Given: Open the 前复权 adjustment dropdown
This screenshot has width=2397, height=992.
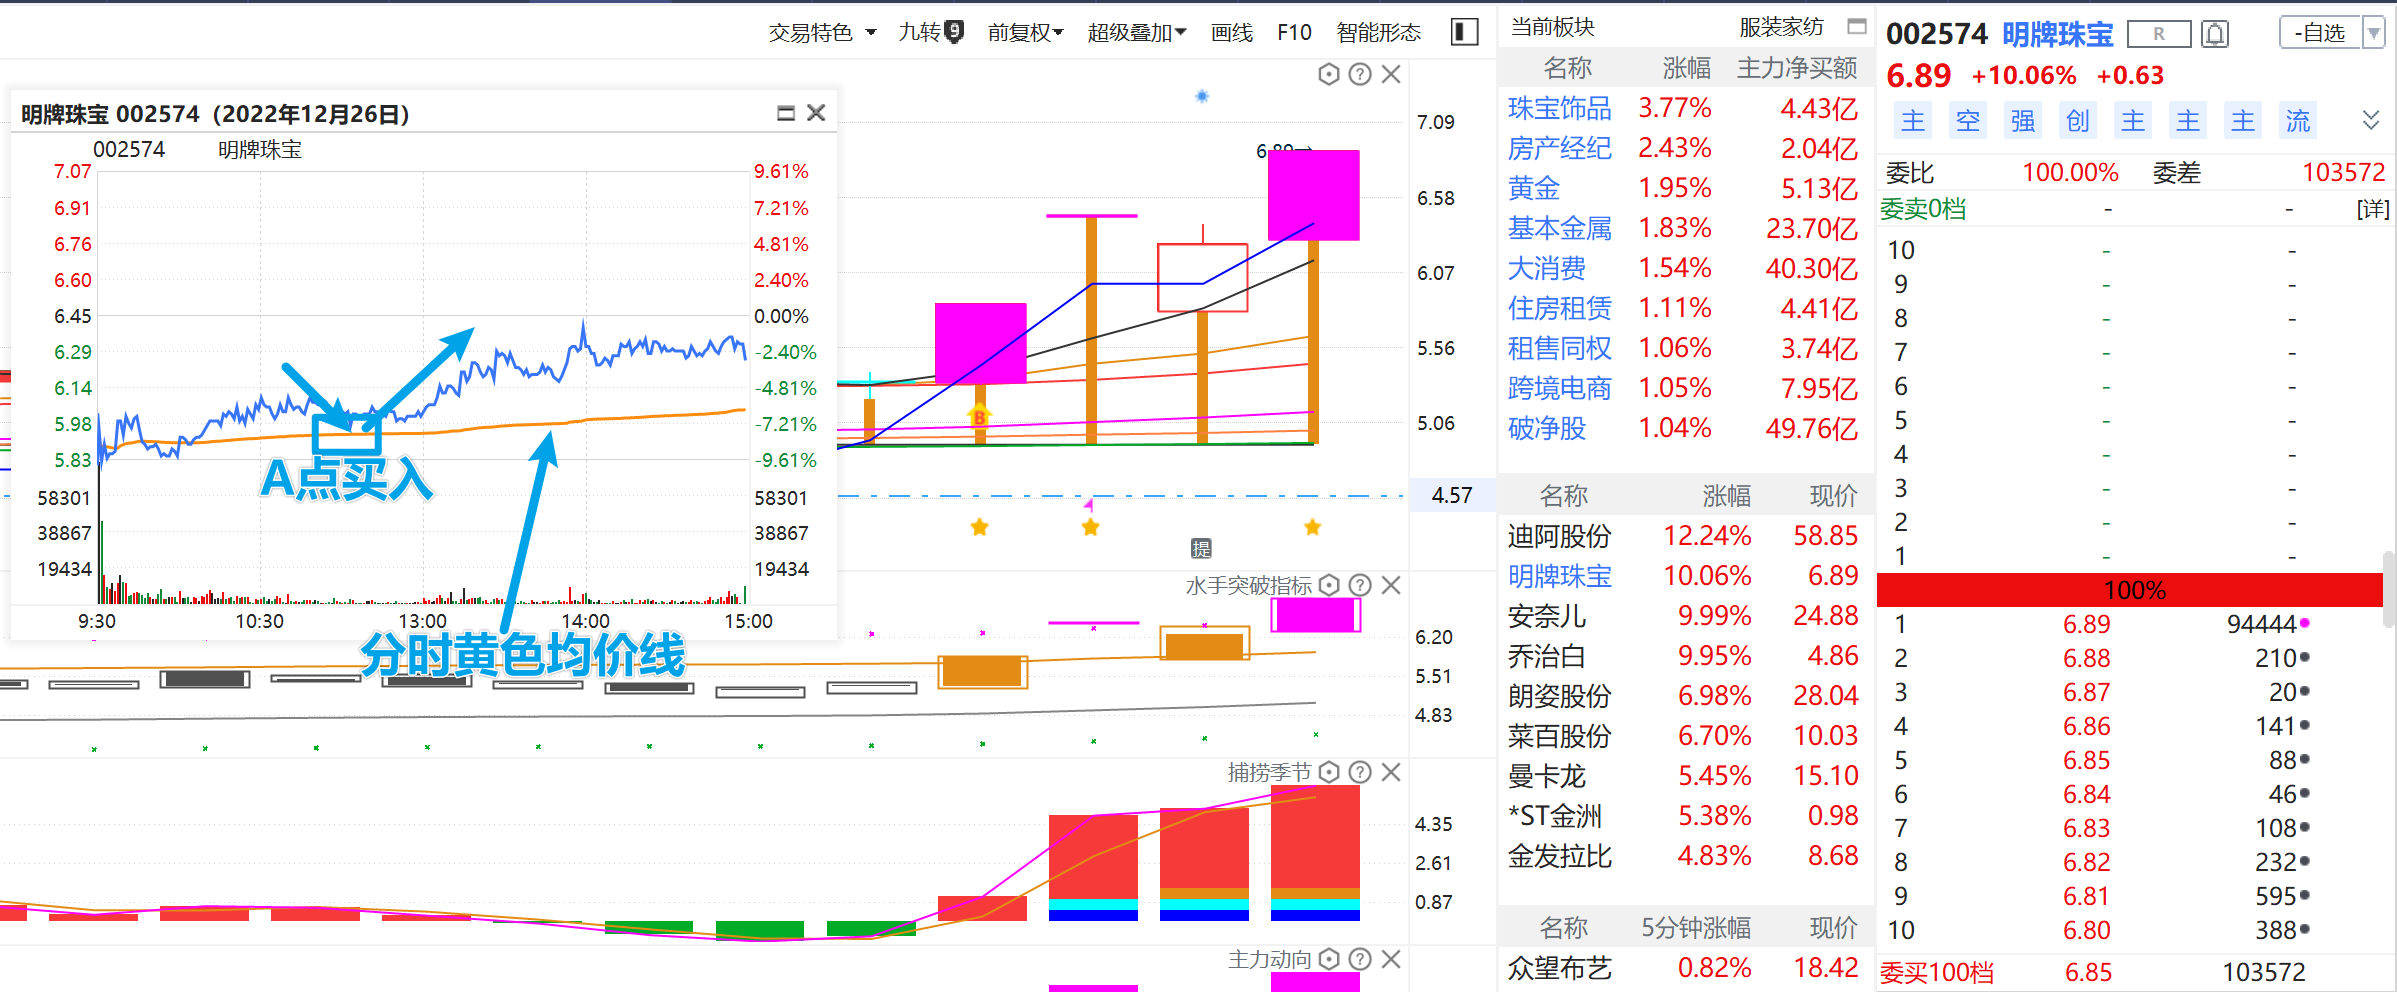Looking at the screenshot, I should click(x=1025, y=32).
